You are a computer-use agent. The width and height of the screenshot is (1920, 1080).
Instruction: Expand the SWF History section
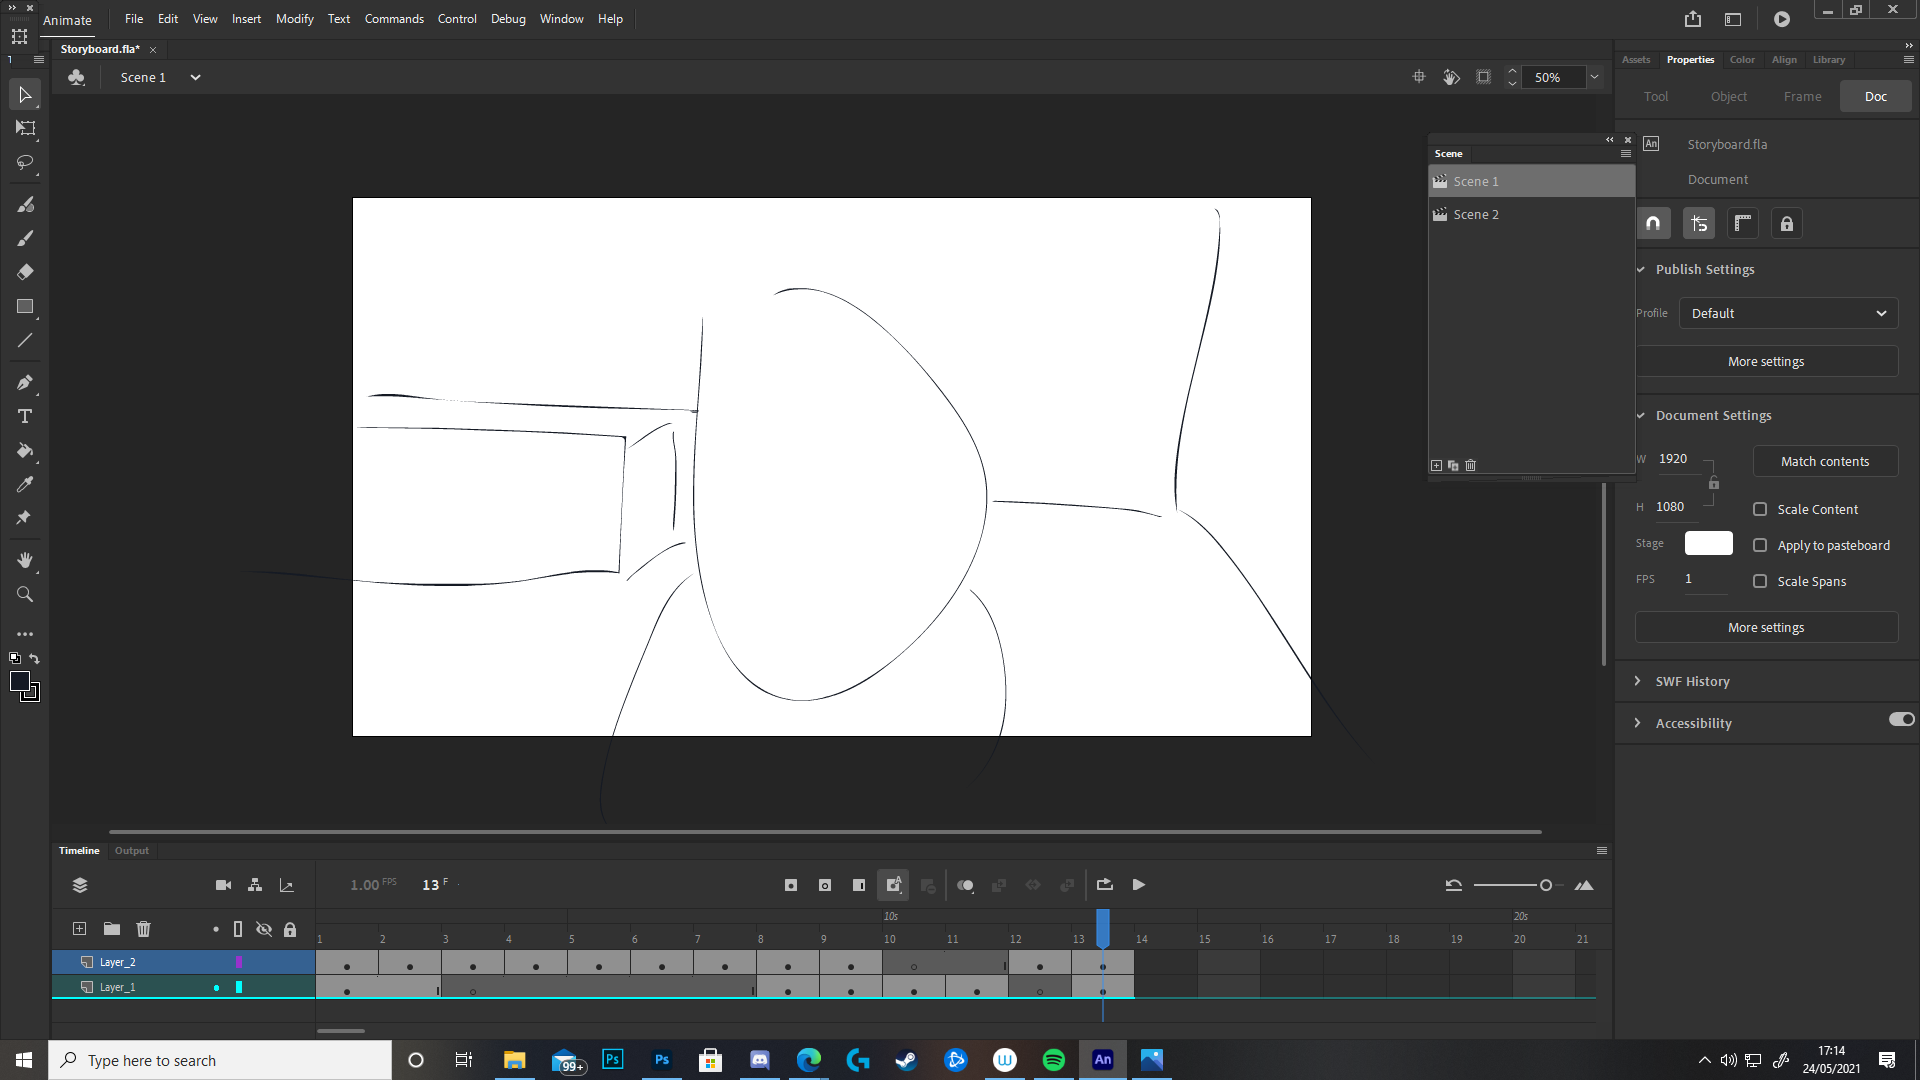[1637, 681]
